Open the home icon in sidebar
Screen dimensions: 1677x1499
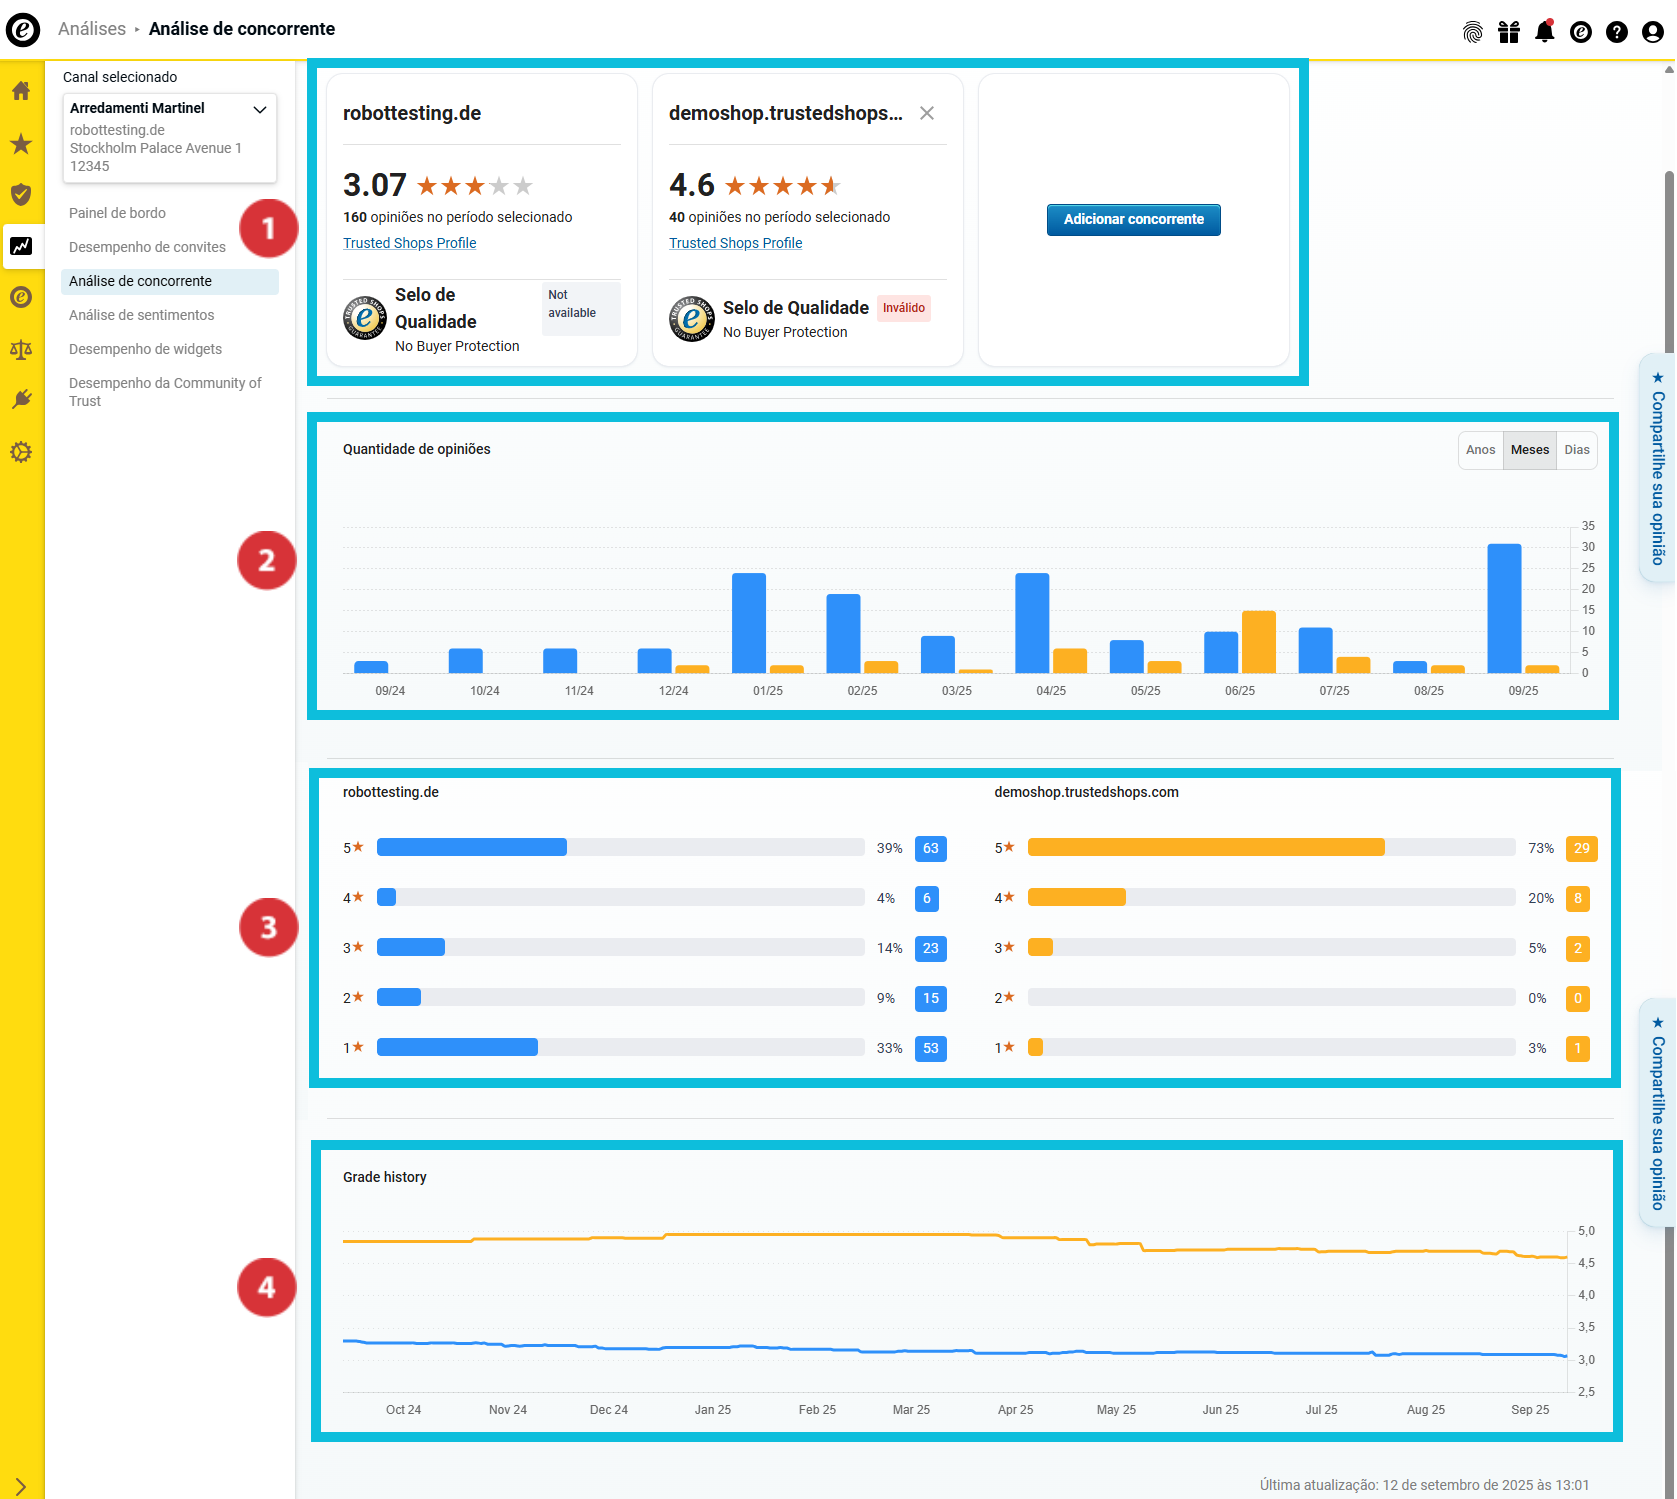(x=21, y=92)
